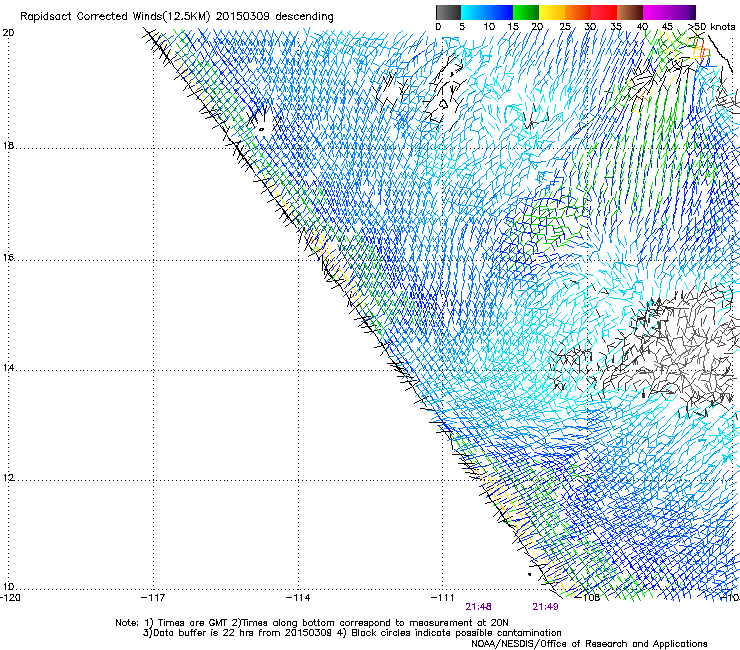The width and height of the screenshot is (740, 650).
Task: Click the note line about GMT times
Action: pos(312,623)
